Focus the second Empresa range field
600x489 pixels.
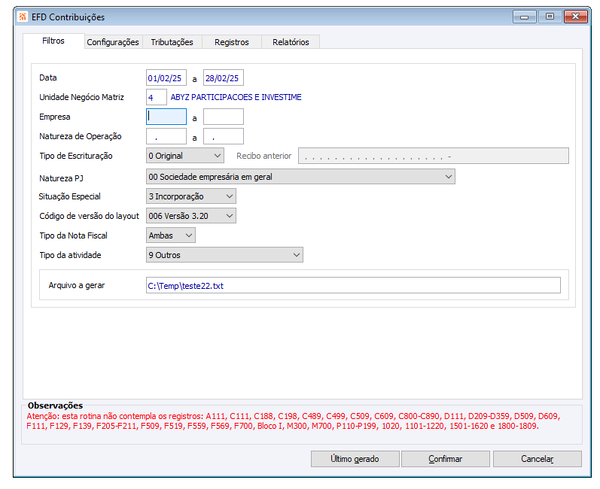[223, 117]
